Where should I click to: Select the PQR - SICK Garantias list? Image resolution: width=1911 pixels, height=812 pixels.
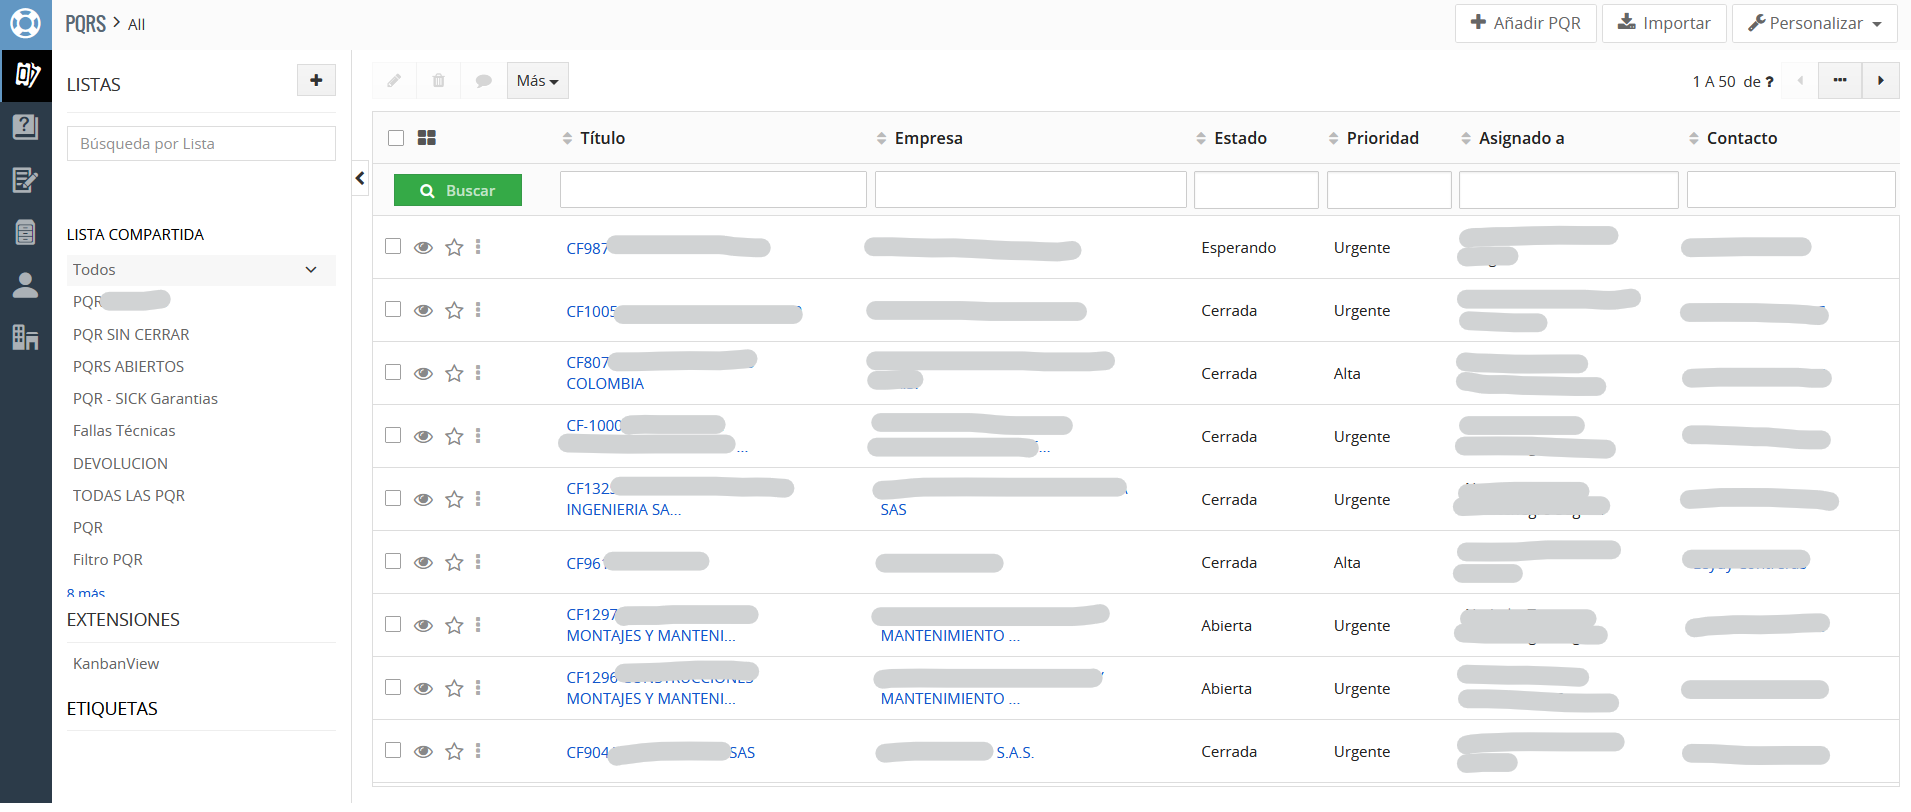tap(145, 398)
